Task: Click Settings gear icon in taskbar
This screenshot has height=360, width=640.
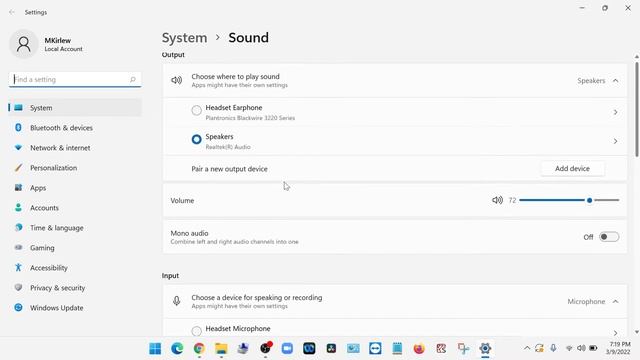Action: pyautogui.click(x=485, y=349)
